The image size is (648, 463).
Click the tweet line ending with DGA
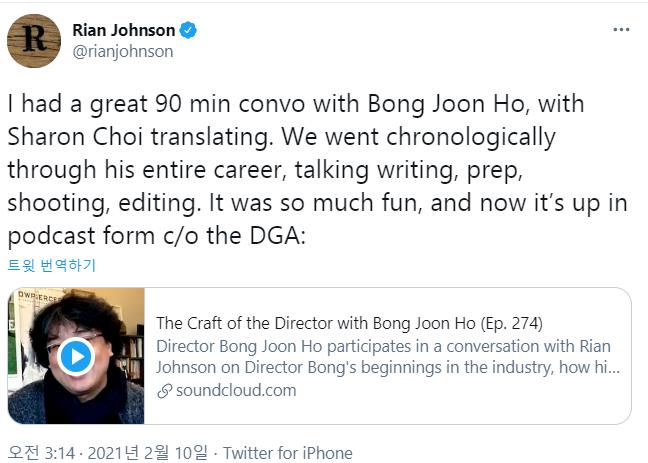[x=157, y=236]
